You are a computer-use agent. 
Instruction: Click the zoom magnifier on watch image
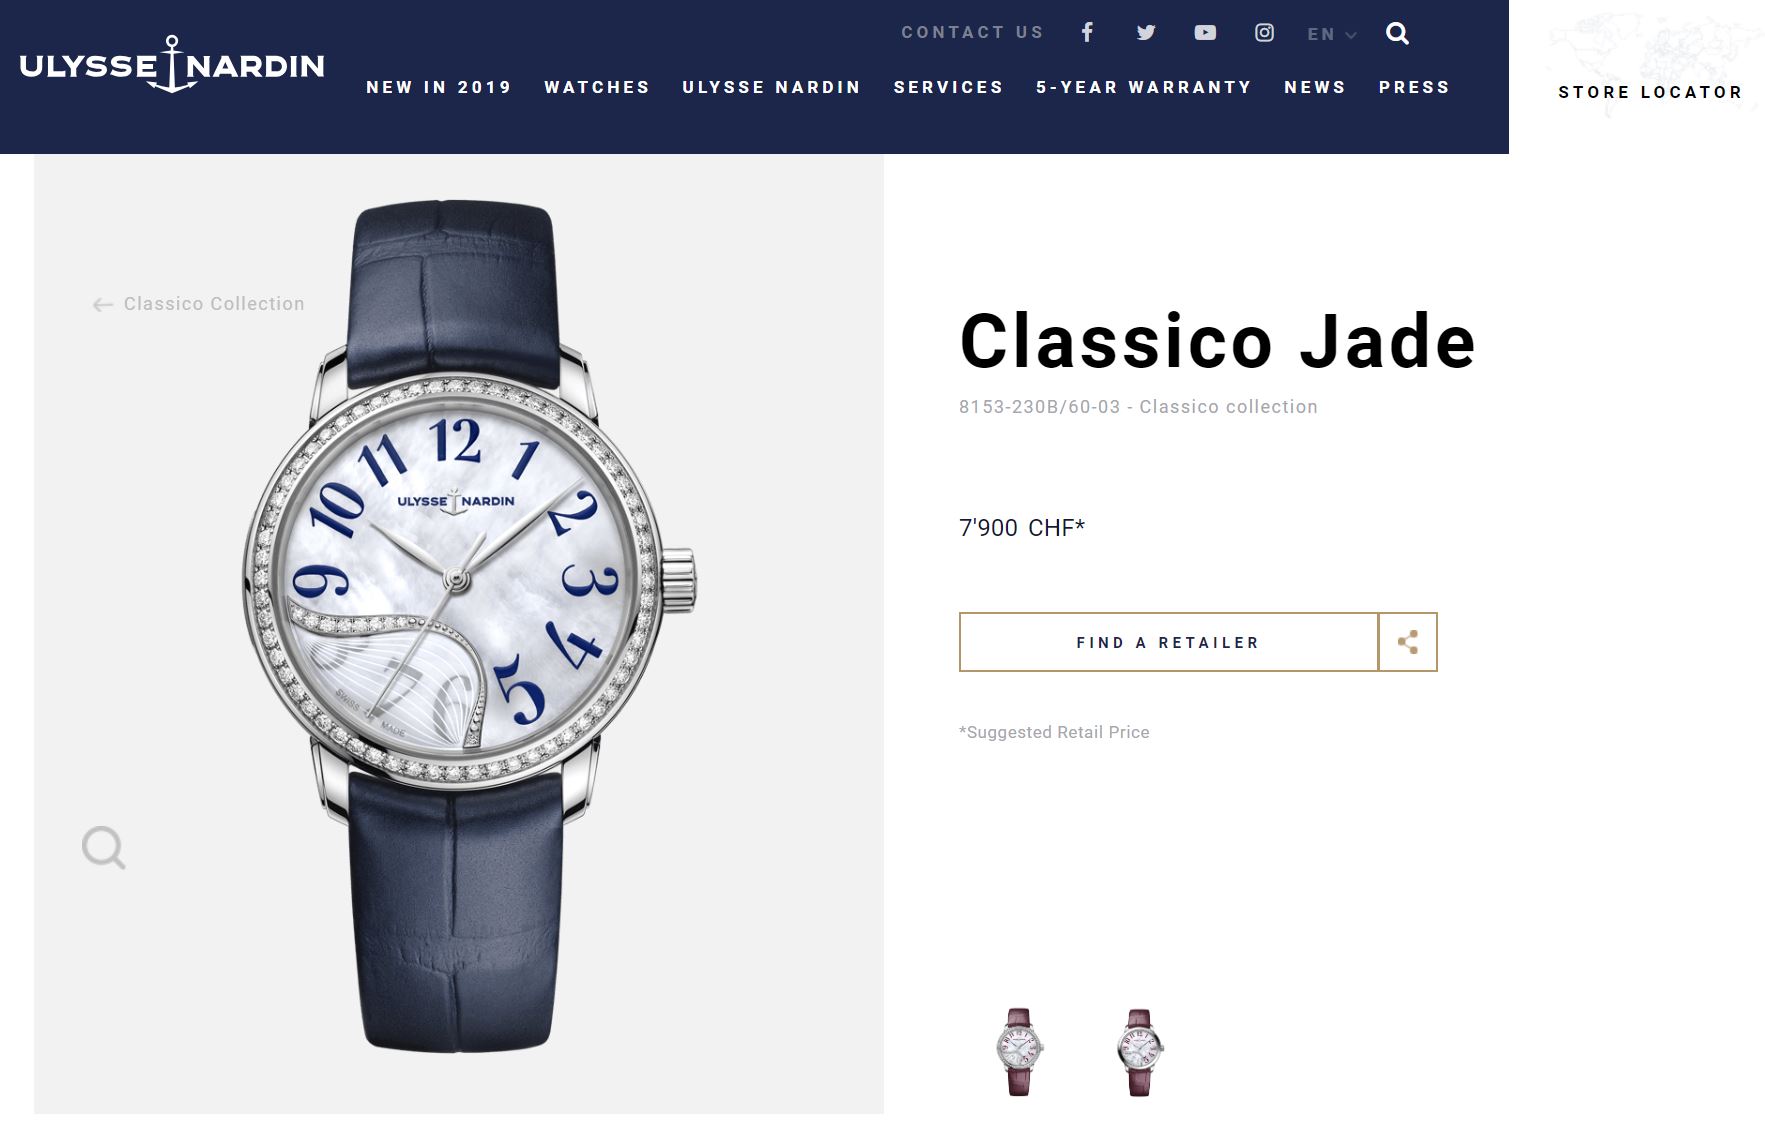point(103,848)
